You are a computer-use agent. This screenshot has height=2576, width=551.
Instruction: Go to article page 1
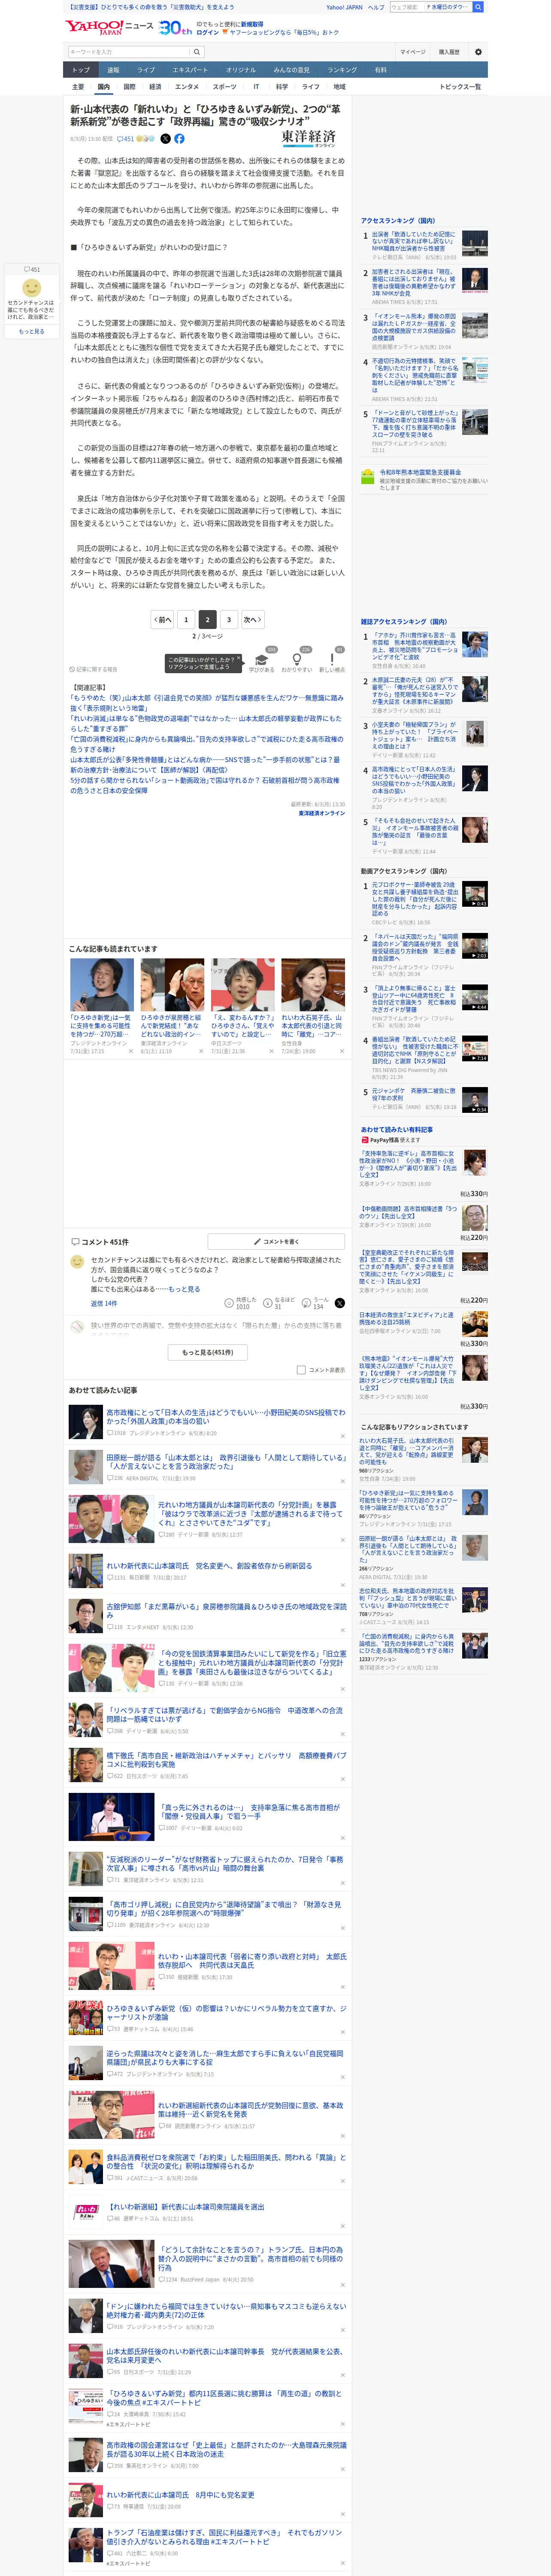(x=186, y=619)
